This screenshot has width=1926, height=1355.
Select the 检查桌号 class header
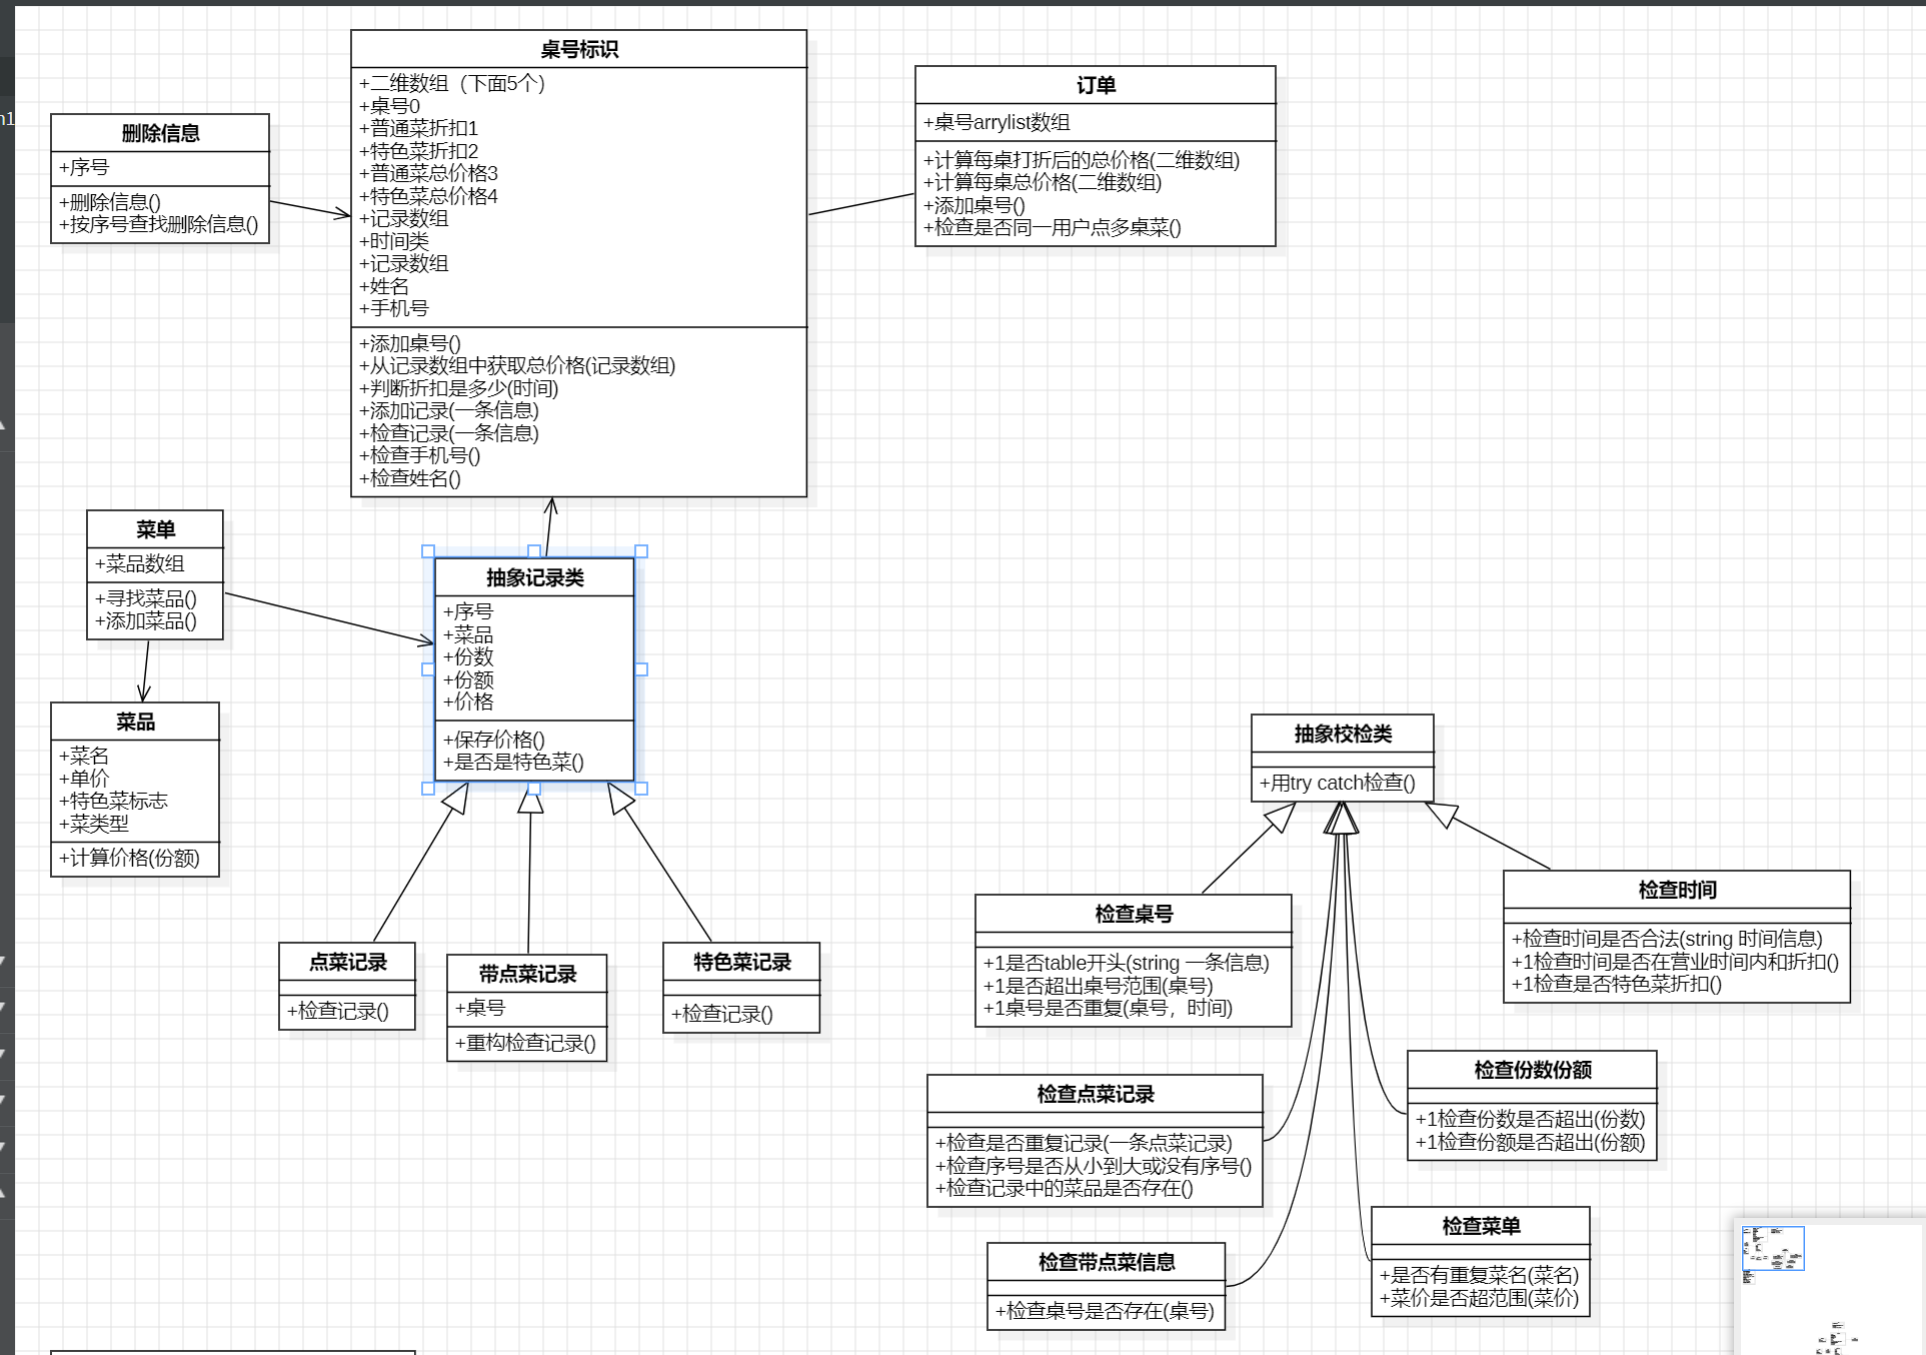point(1133,913)
